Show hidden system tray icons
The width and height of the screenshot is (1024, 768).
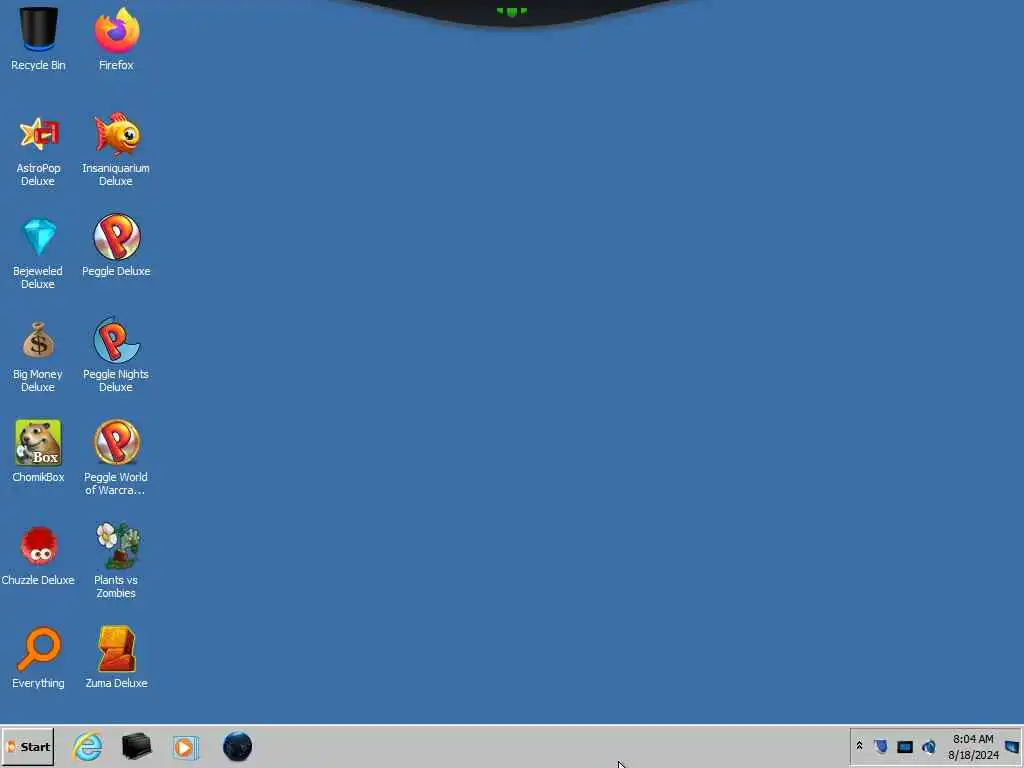tap(859, 746)
